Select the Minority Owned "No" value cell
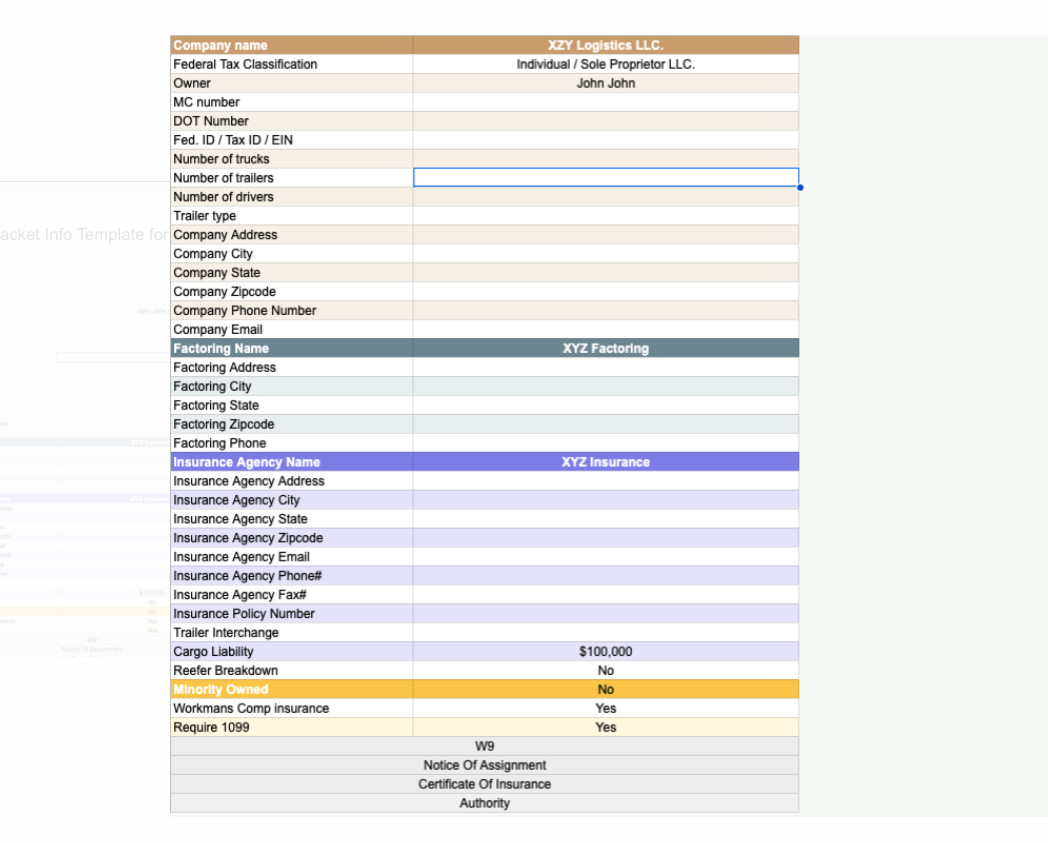Viewport: 1048px width, 843px height. 605,690
